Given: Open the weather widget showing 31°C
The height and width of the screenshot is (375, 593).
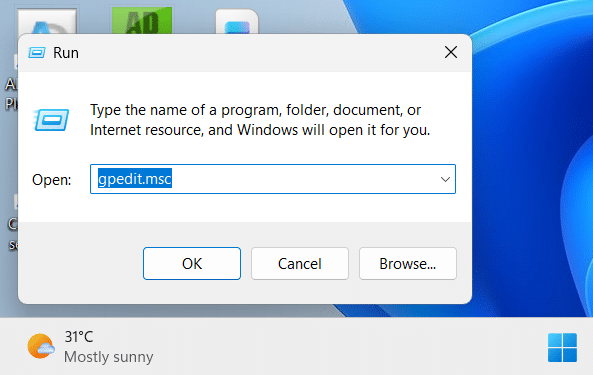Looking at the screenshot, I should [x=90, y=347].
